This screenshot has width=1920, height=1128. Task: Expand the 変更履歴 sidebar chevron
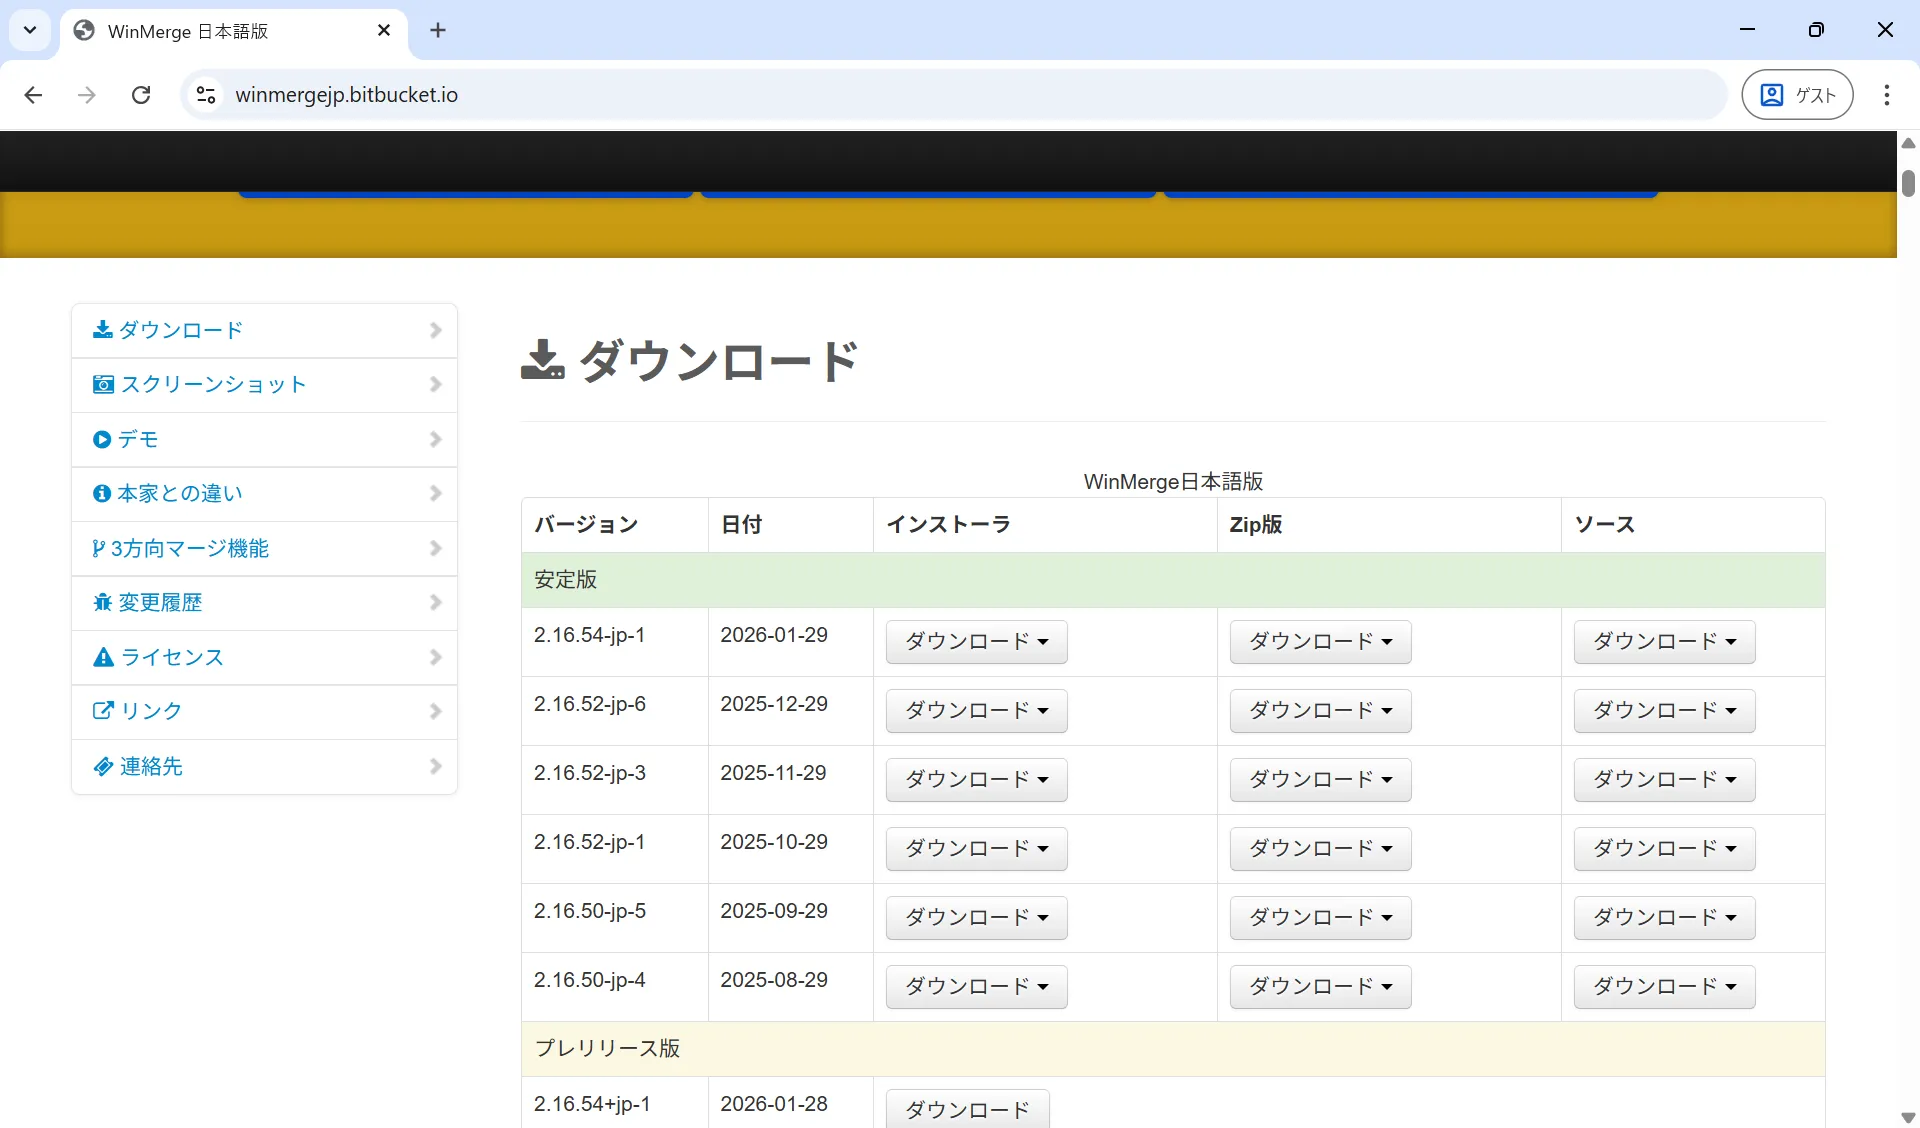(435, 602)
